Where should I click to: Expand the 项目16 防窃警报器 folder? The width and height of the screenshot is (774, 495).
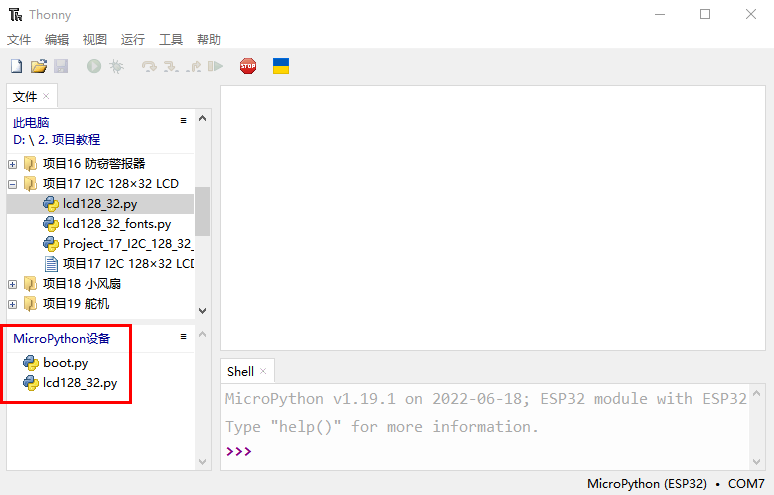(12, 164)
